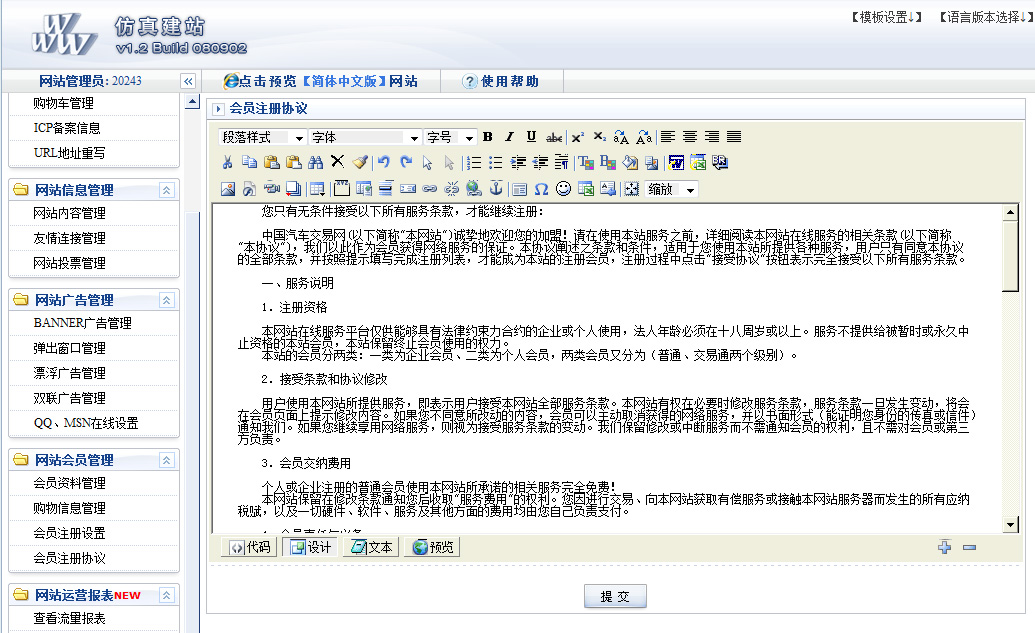Insert a special character with the omega icon
The height and width of the screenshot is (633, 1035).
click(541, 188)
